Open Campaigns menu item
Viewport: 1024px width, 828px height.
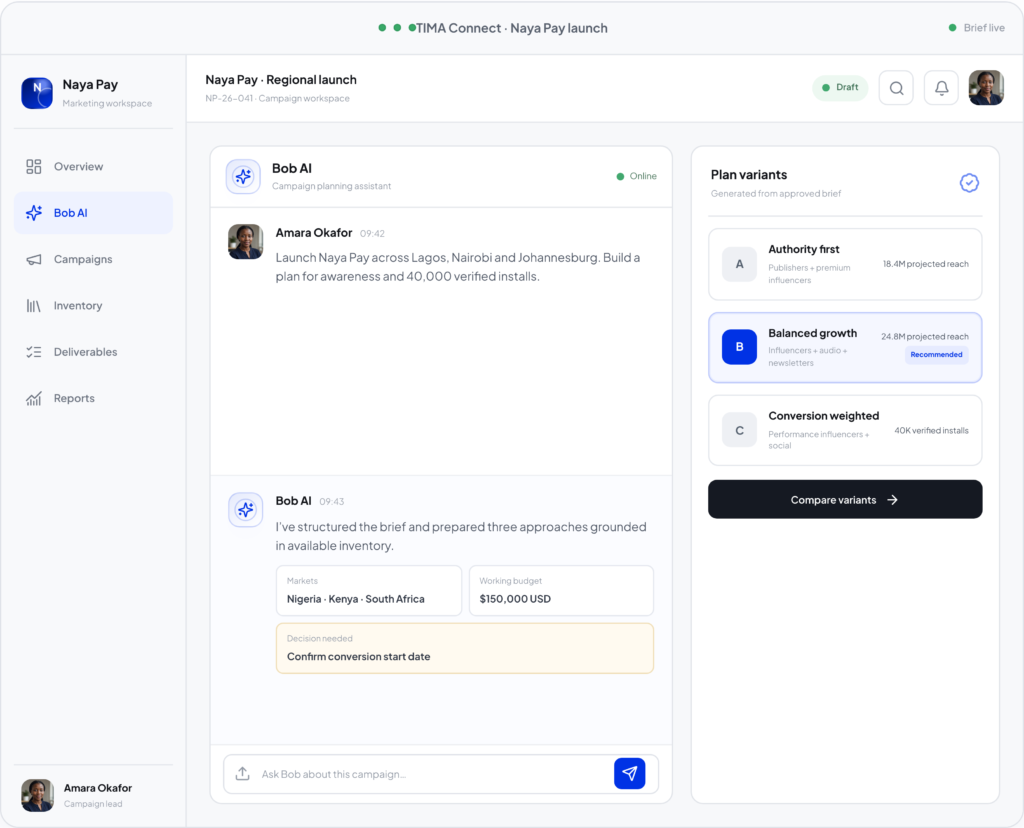tap(93, 259)
